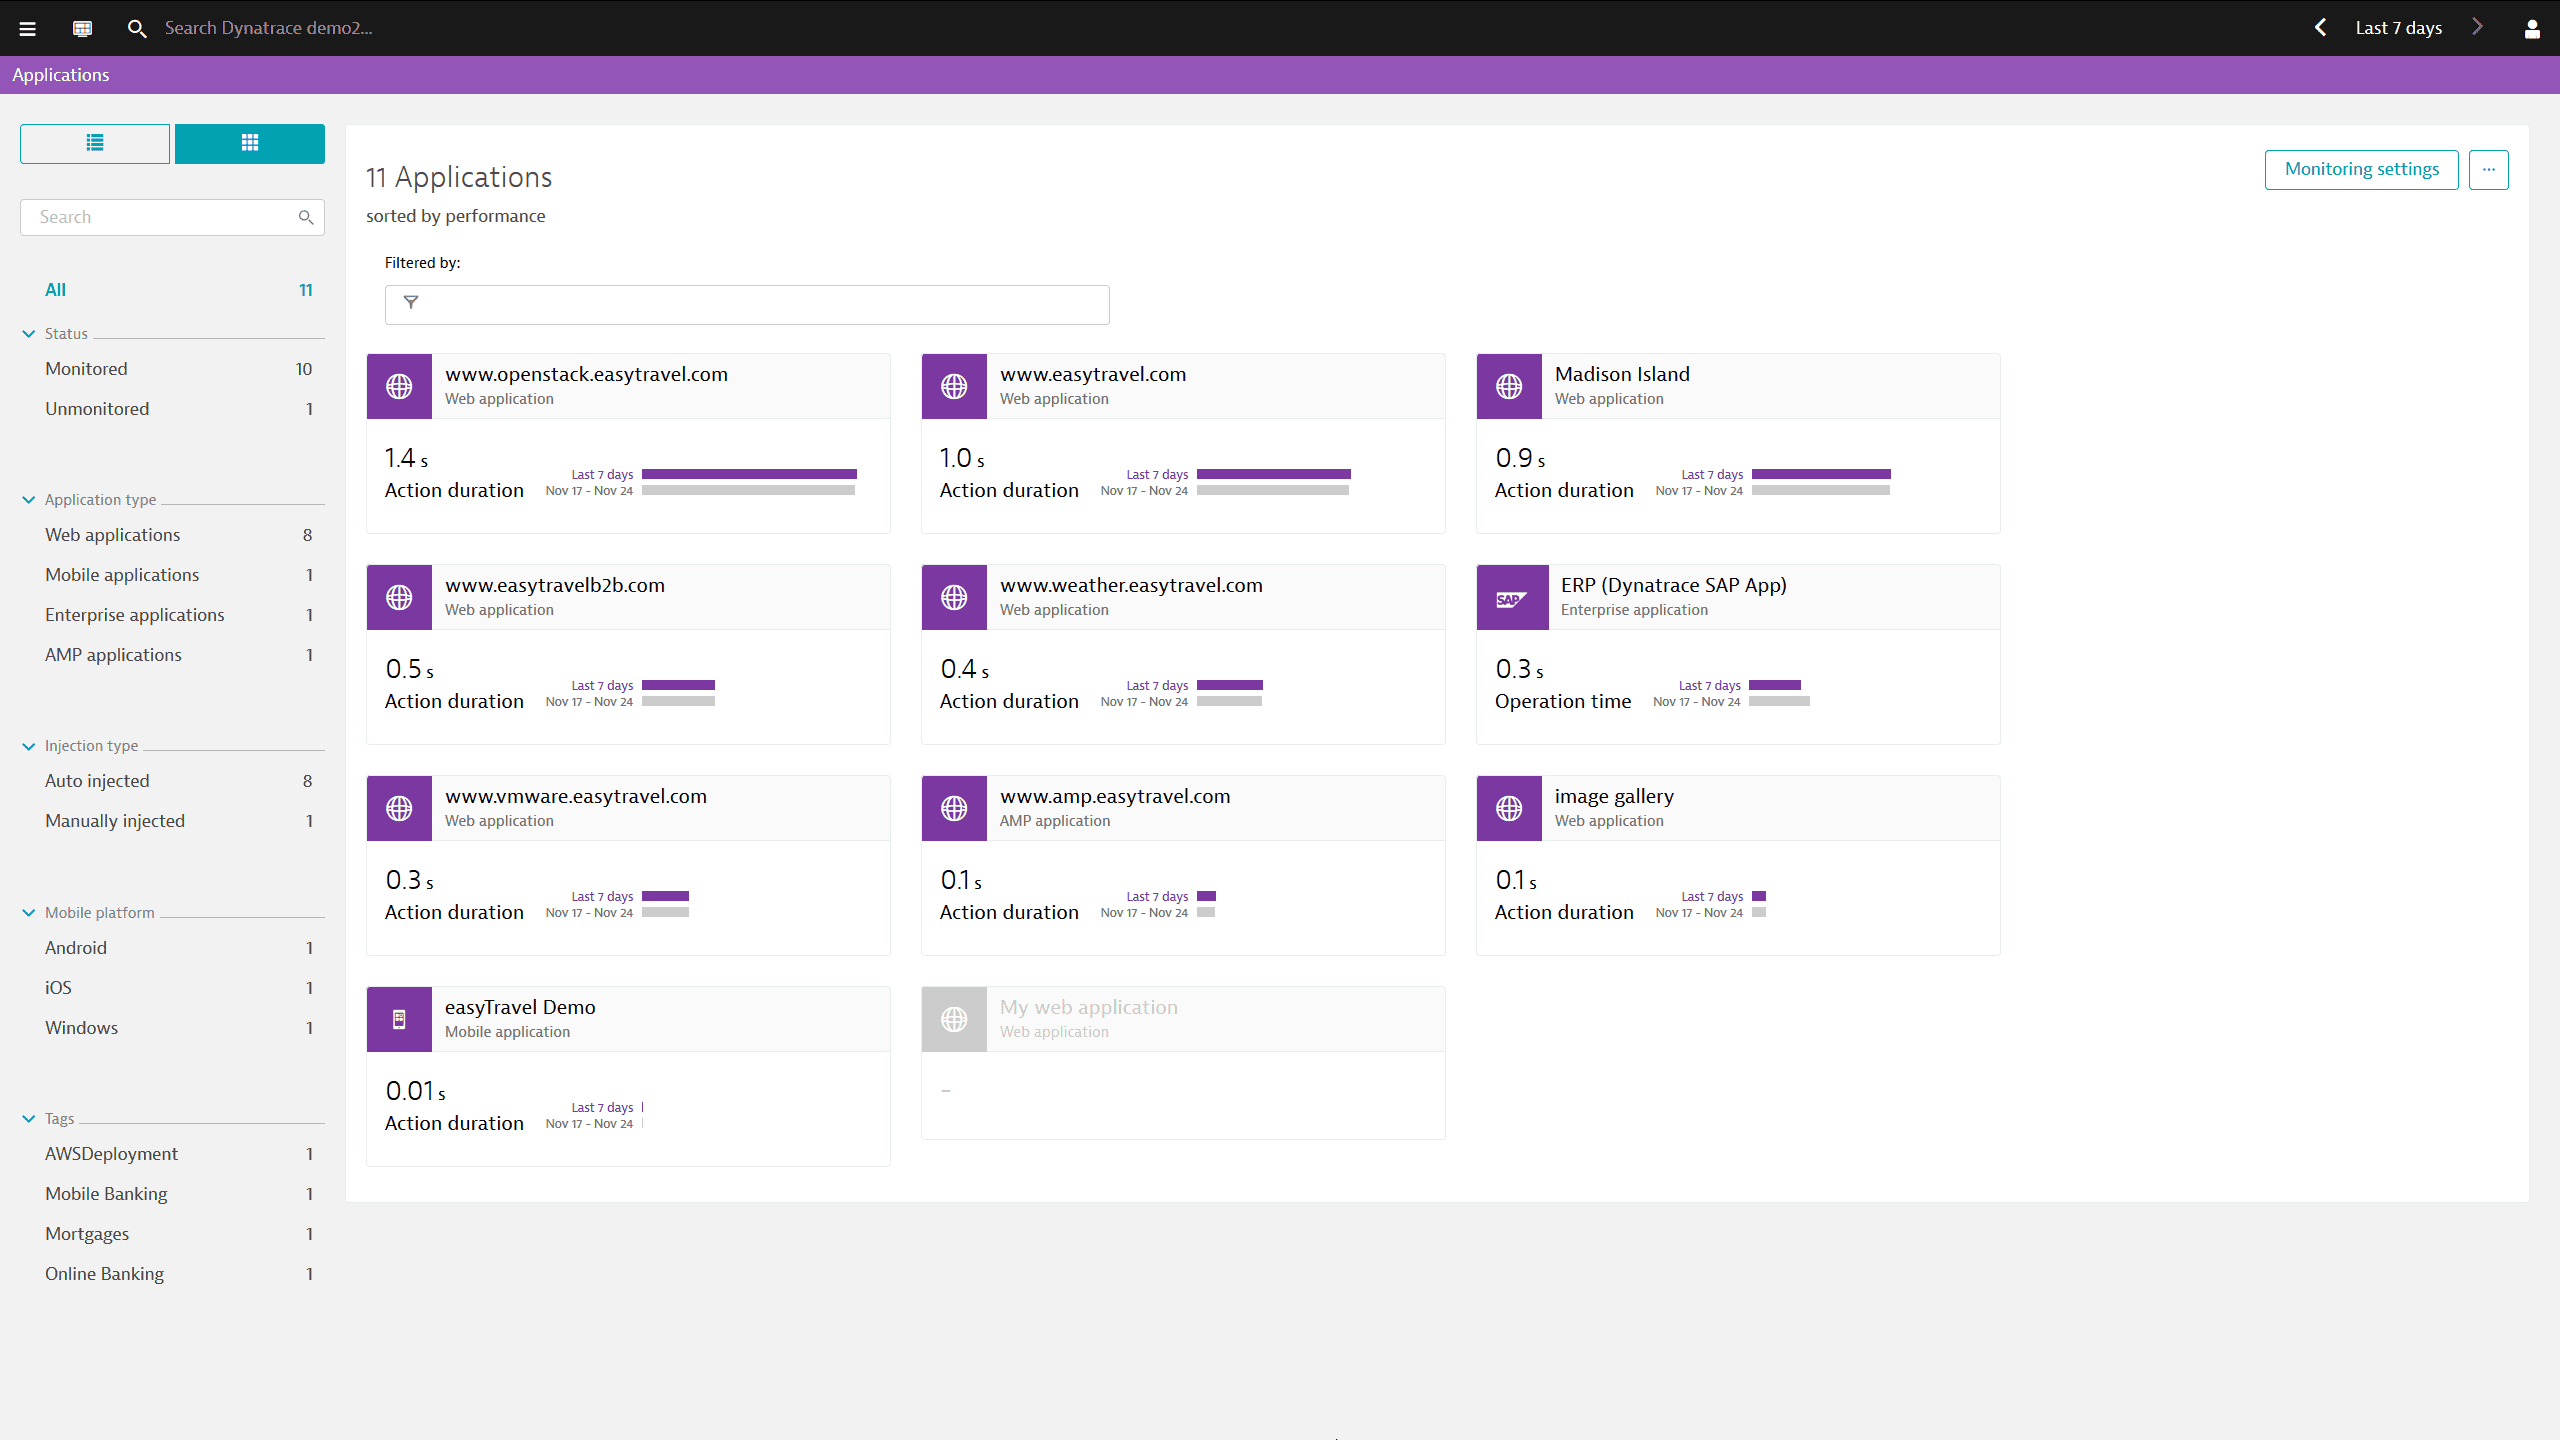Open www.openstack.easytravel.com application
The image size is (2560, 1440).
click(x=586, y=374)
